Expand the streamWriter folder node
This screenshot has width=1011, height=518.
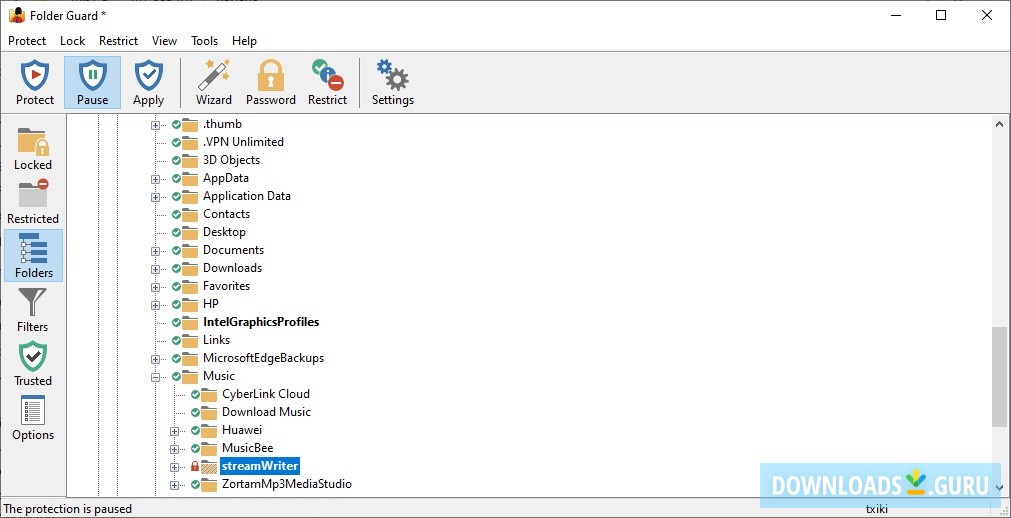(x=174, y=466)
